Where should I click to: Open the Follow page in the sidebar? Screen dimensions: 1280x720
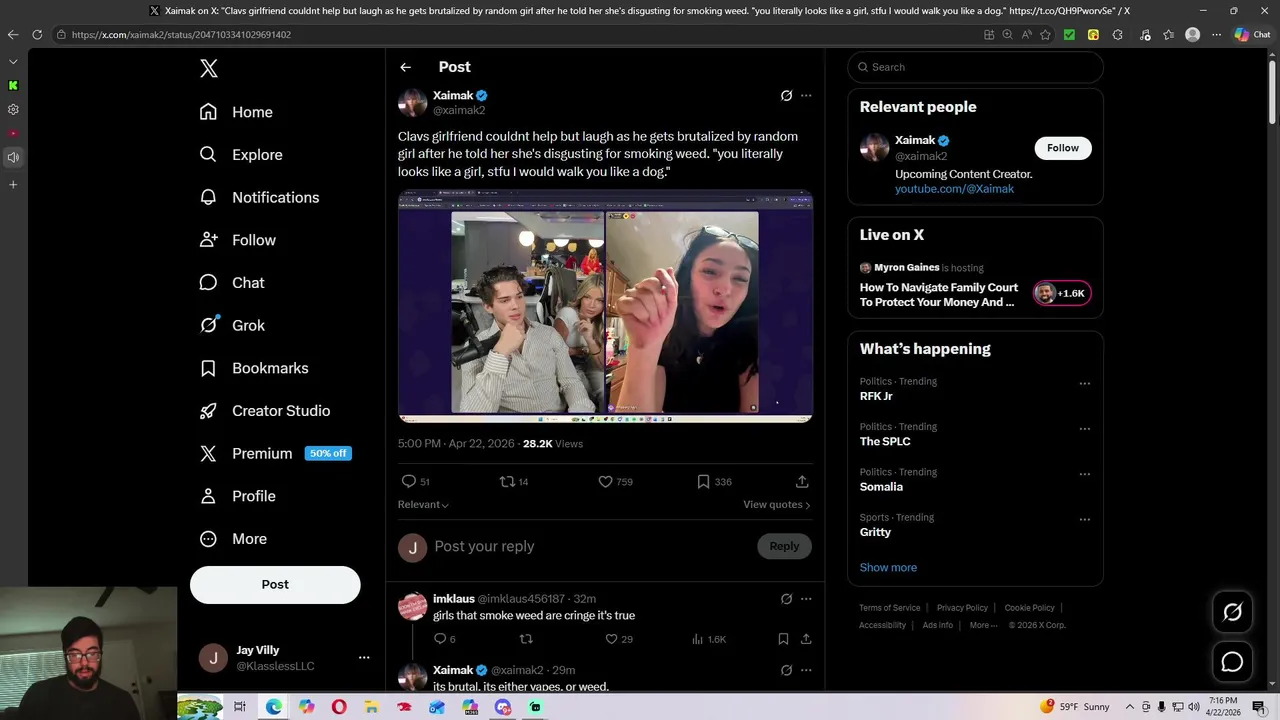238,240
